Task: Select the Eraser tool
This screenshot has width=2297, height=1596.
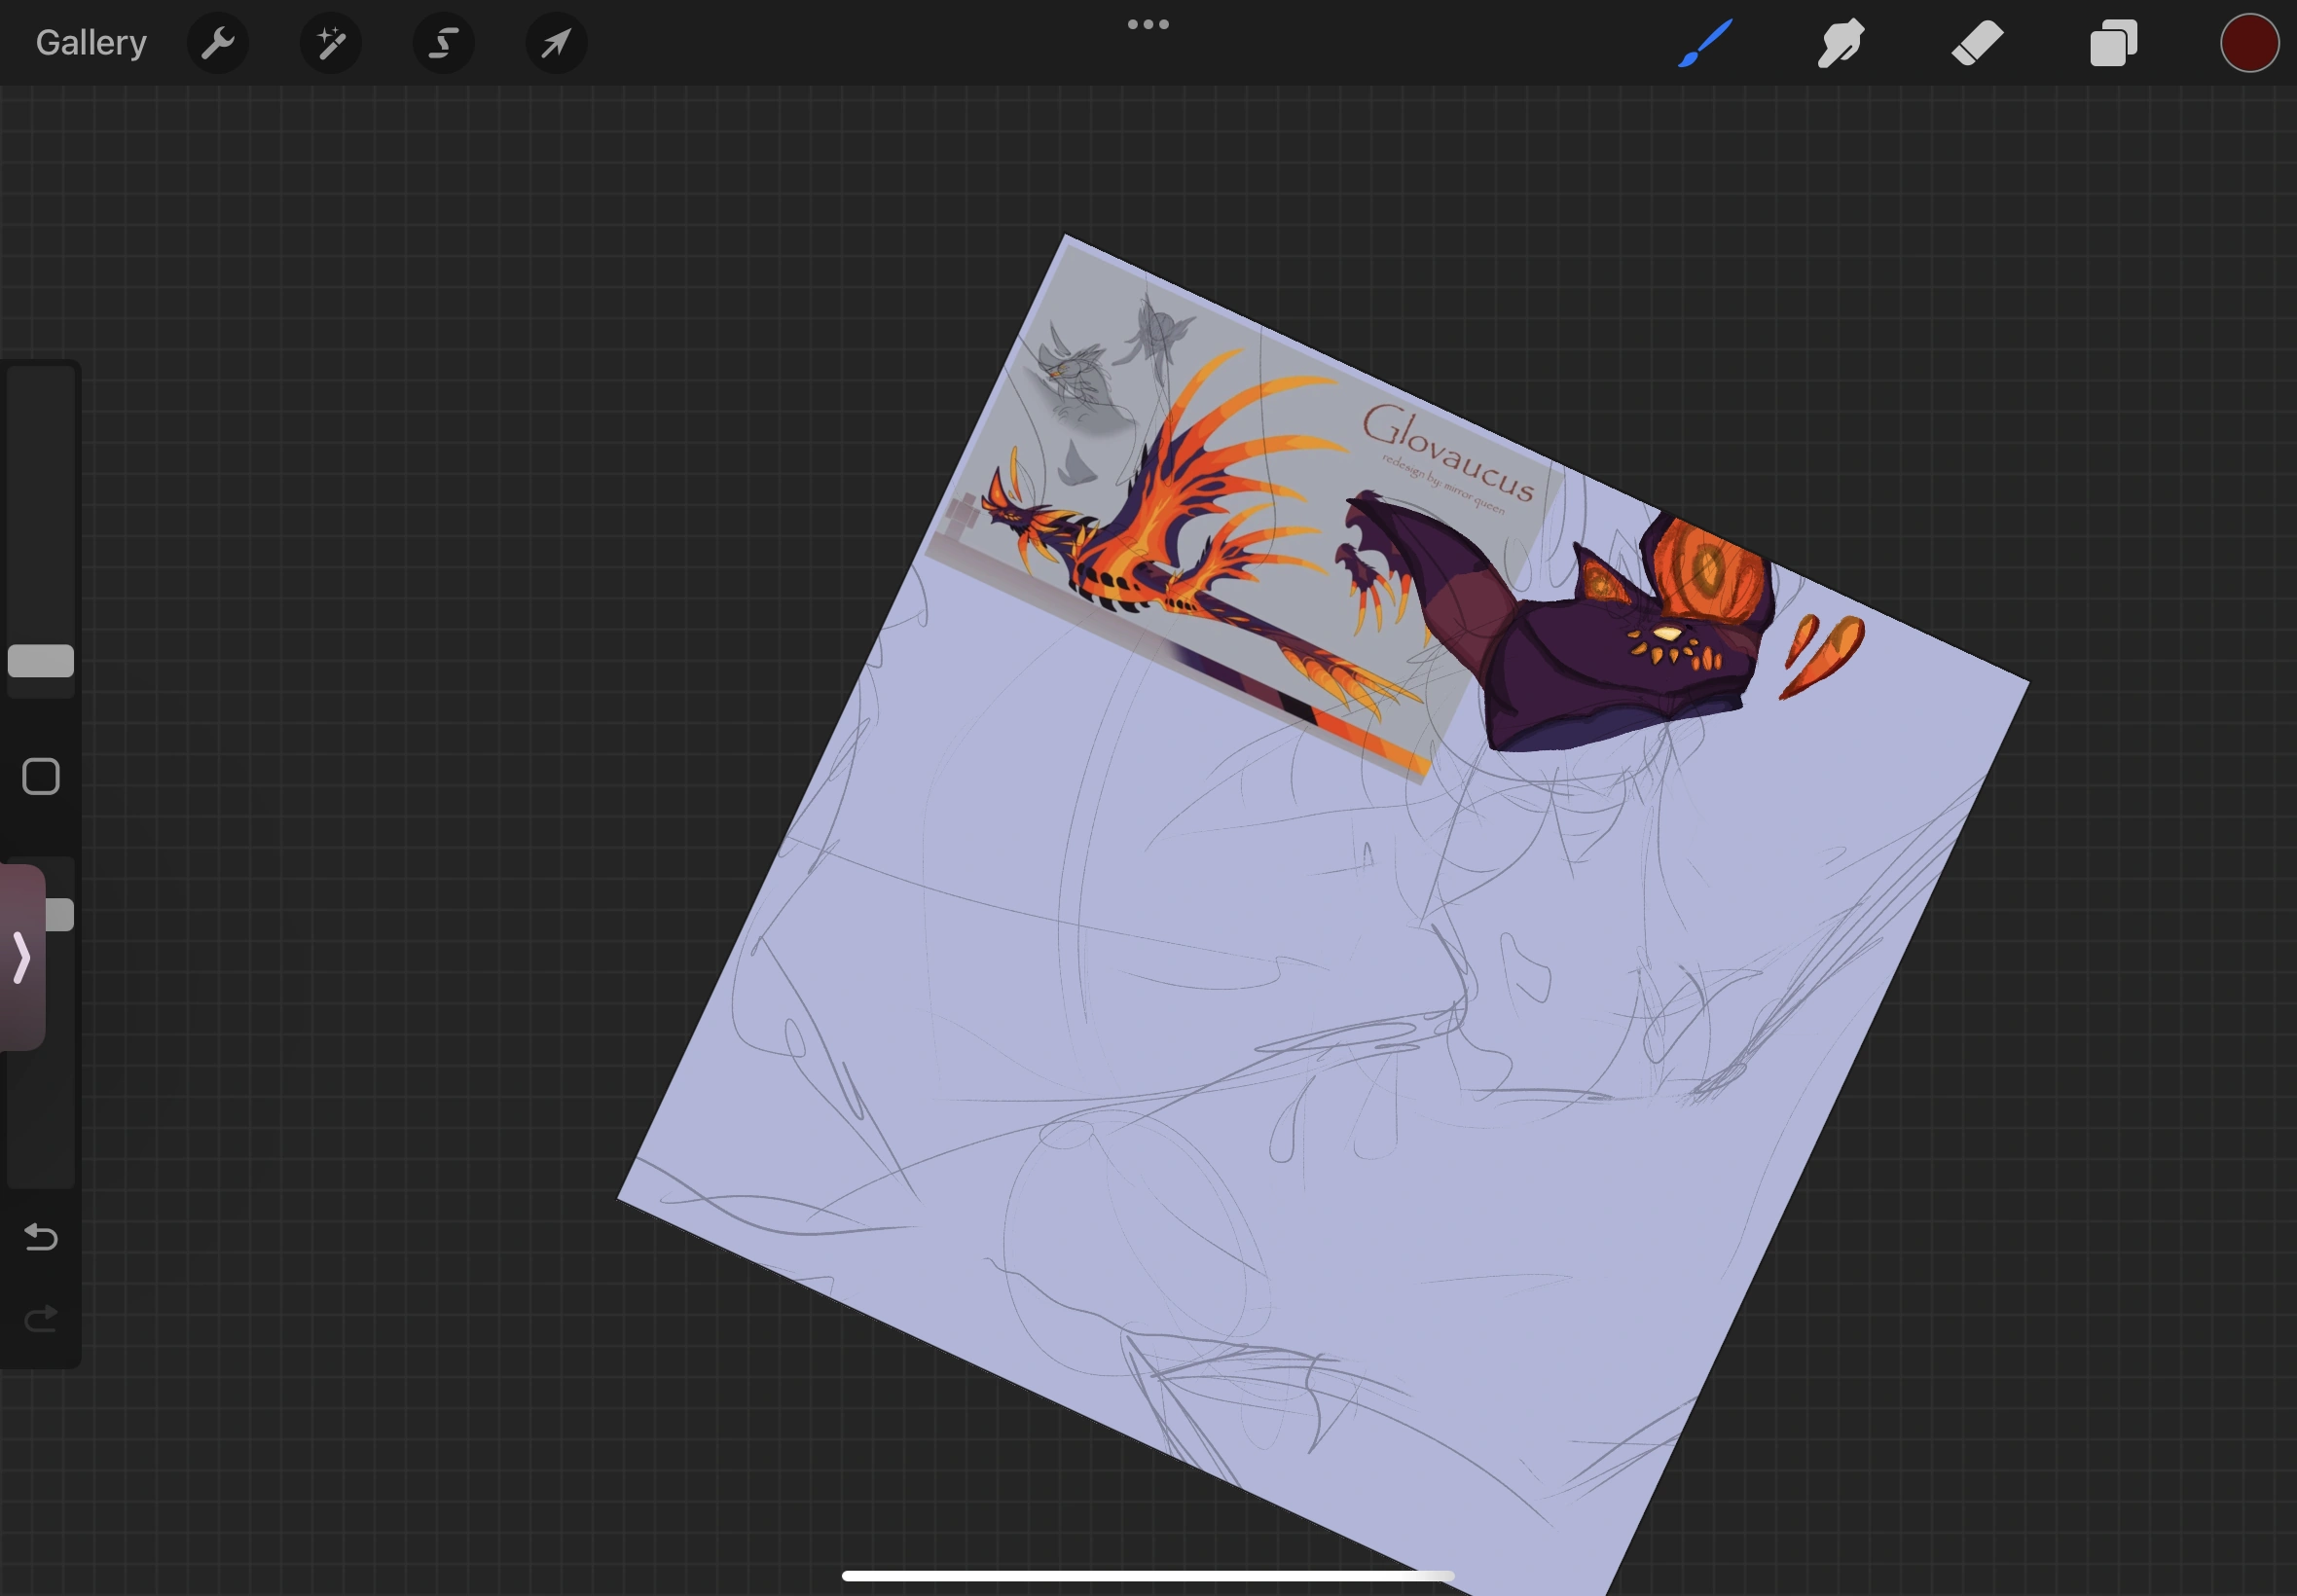Action: click(1977, 43)
